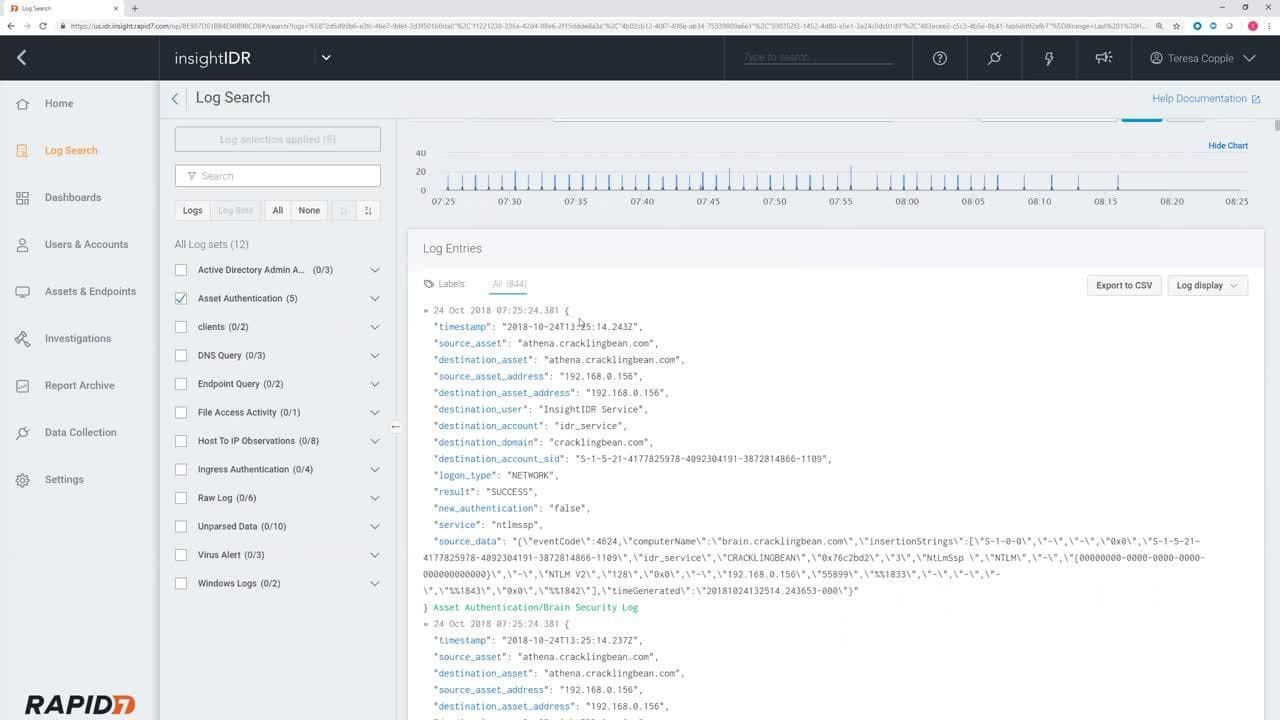Click the Investigations icon

pyautogui.click(x=22, y=339)
